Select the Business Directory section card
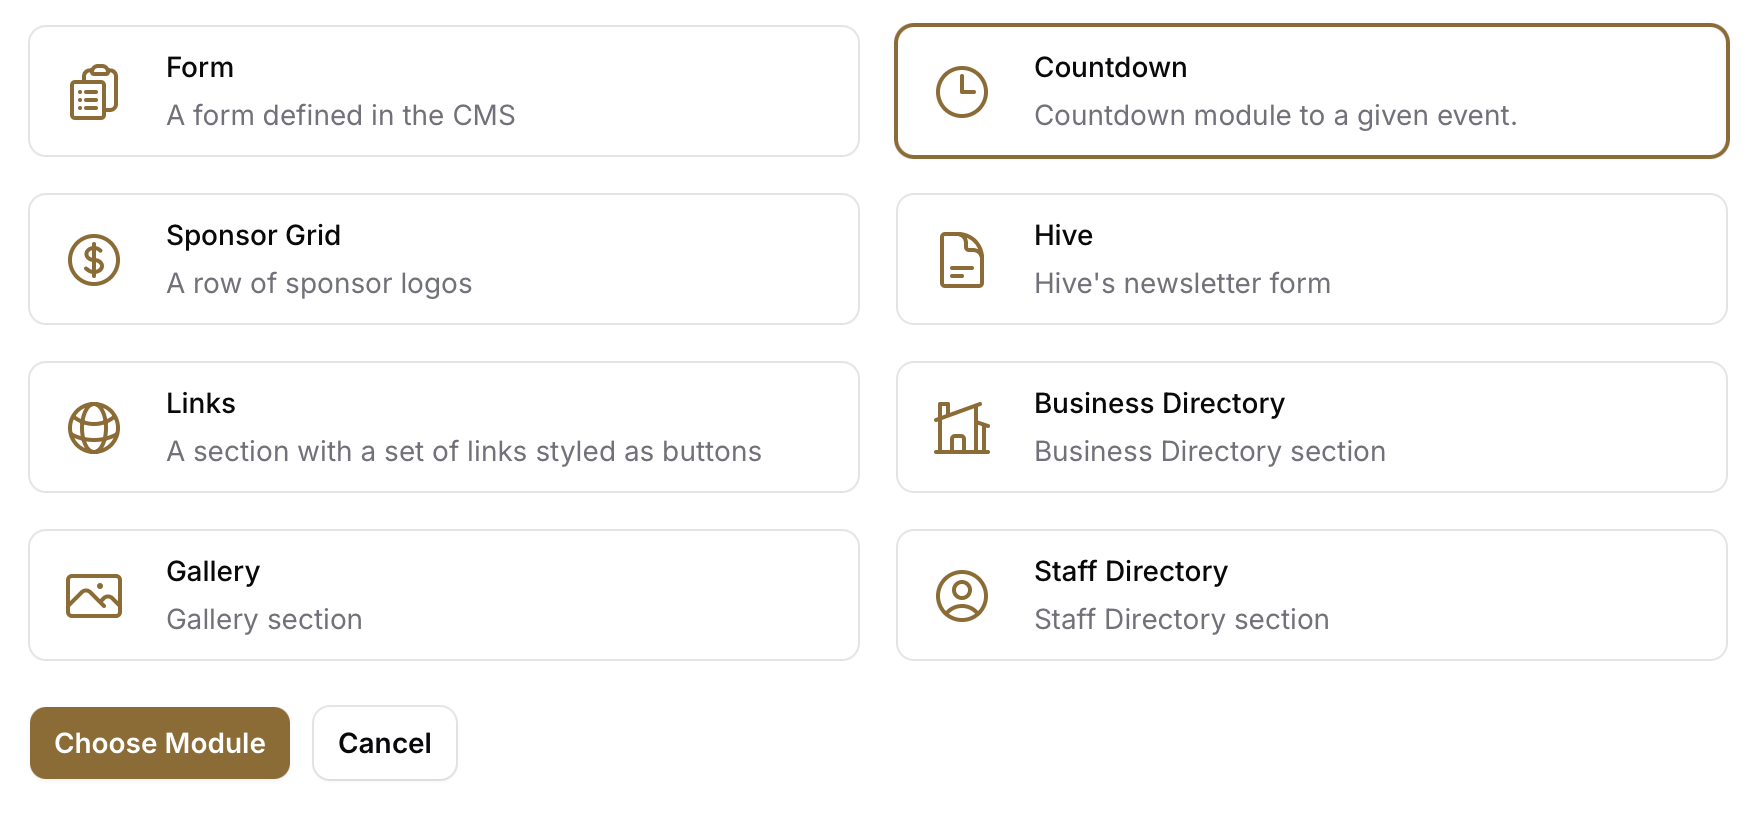The image size is (1760, 814). tap(1312, 427)
